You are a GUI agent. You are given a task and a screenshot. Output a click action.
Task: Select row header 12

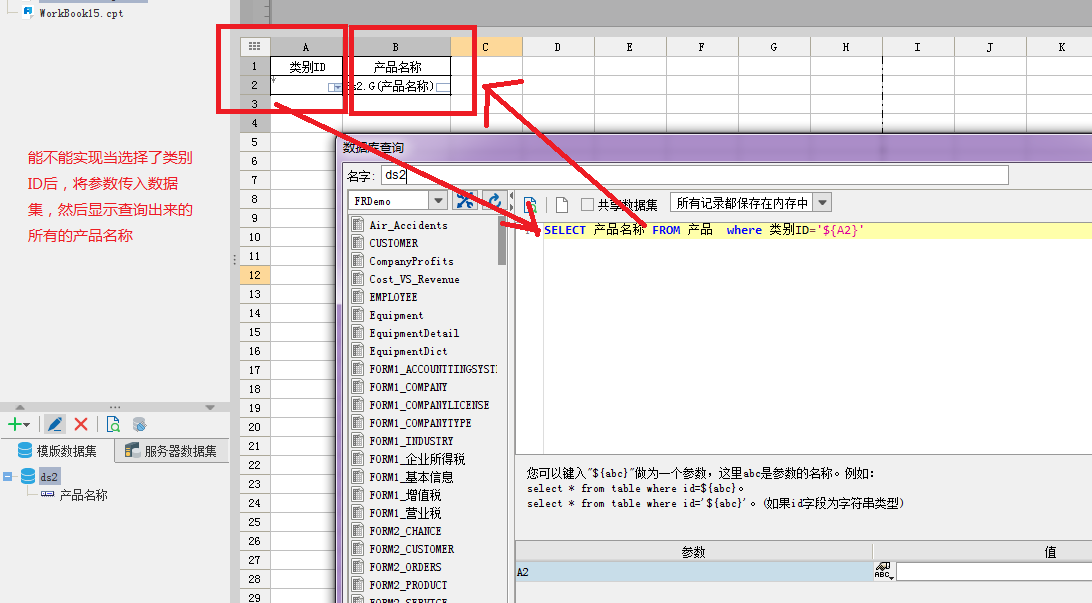pos(254,275)
